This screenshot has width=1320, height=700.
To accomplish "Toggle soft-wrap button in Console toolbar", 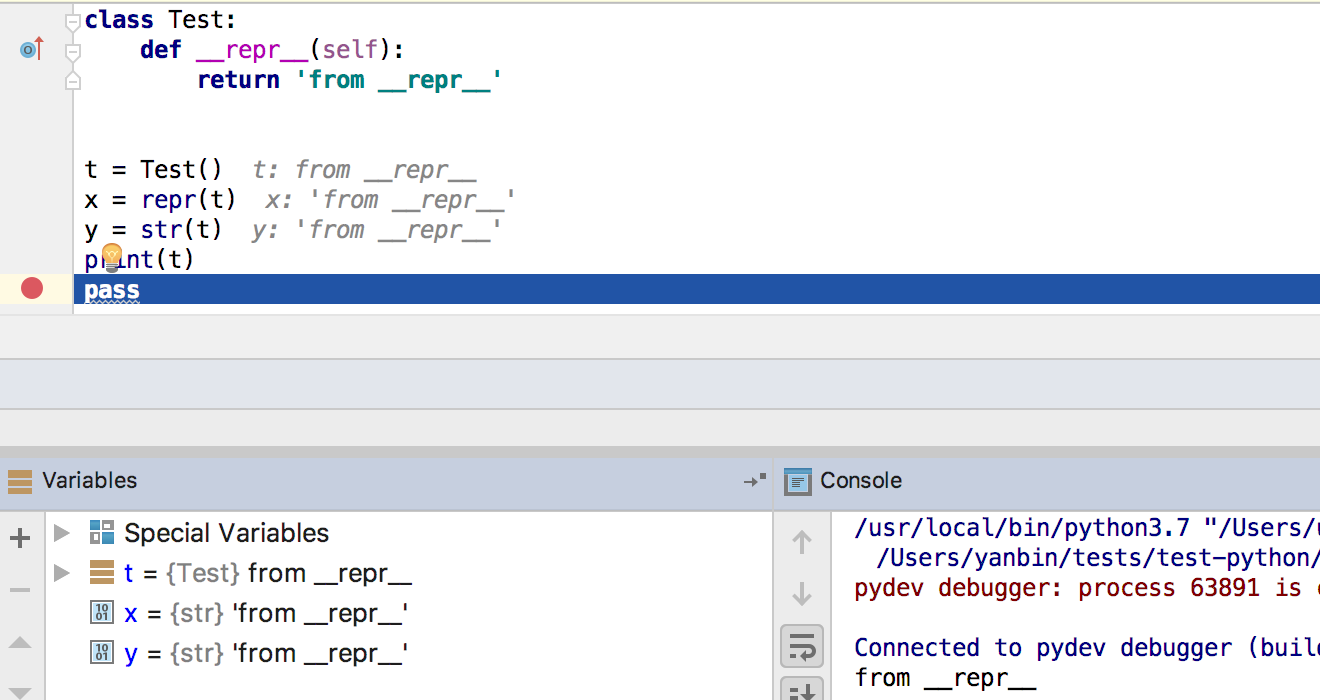I will click(x=801, y=647).
